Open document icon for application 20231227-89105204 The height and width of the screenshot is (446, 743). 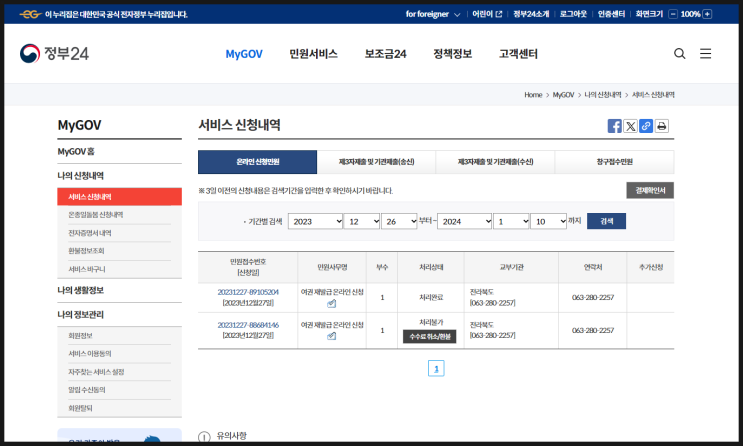coord(332,303)
